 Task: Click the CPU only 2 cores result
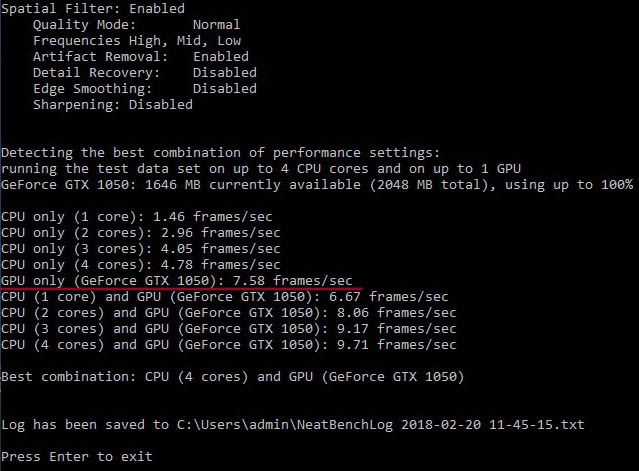[x=141, y=233]
